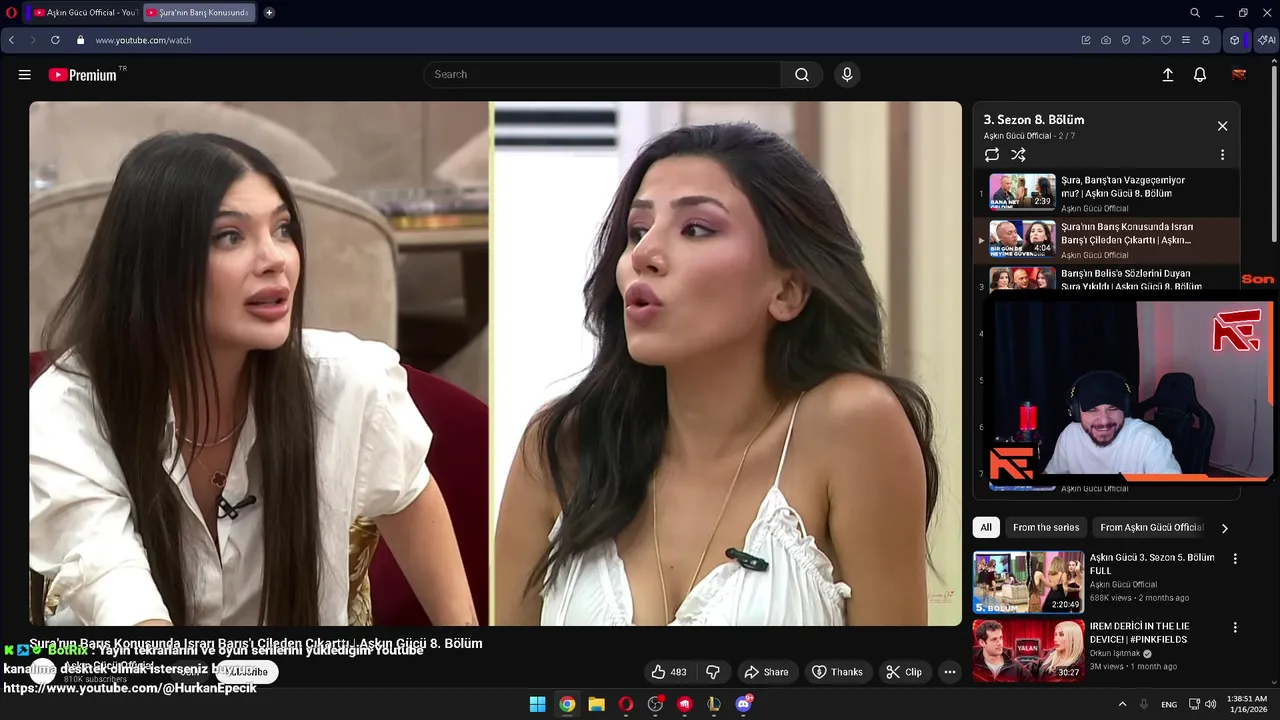The image size is (1280, 720).
Task: Open the ad blocker shield icon
Action: coord(1126,40)
